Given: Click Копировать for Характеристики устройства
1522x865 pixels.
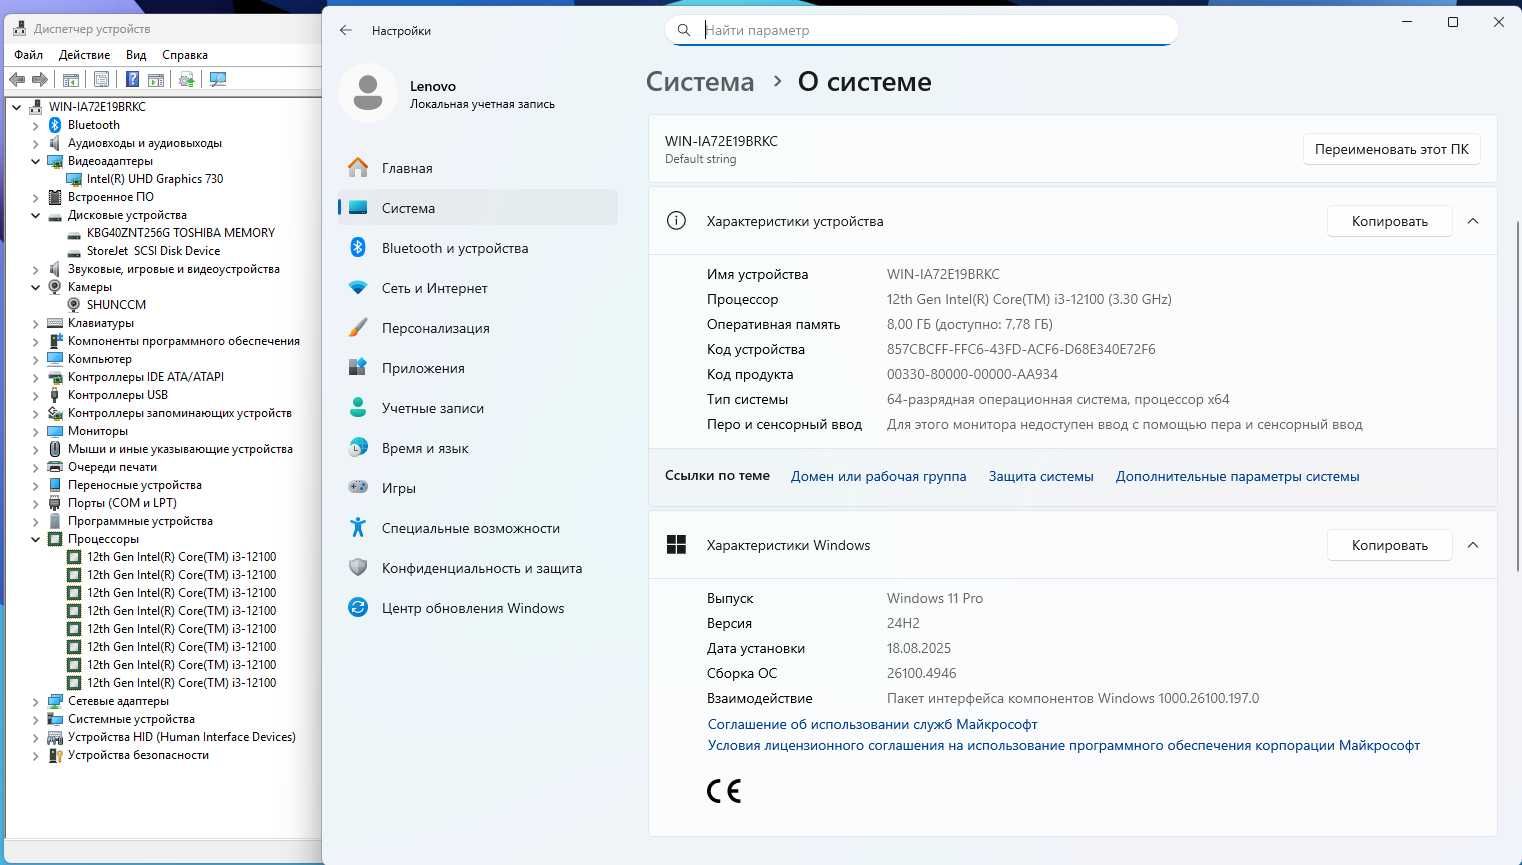Looking at the screenshot, I should pos(1389,221).
